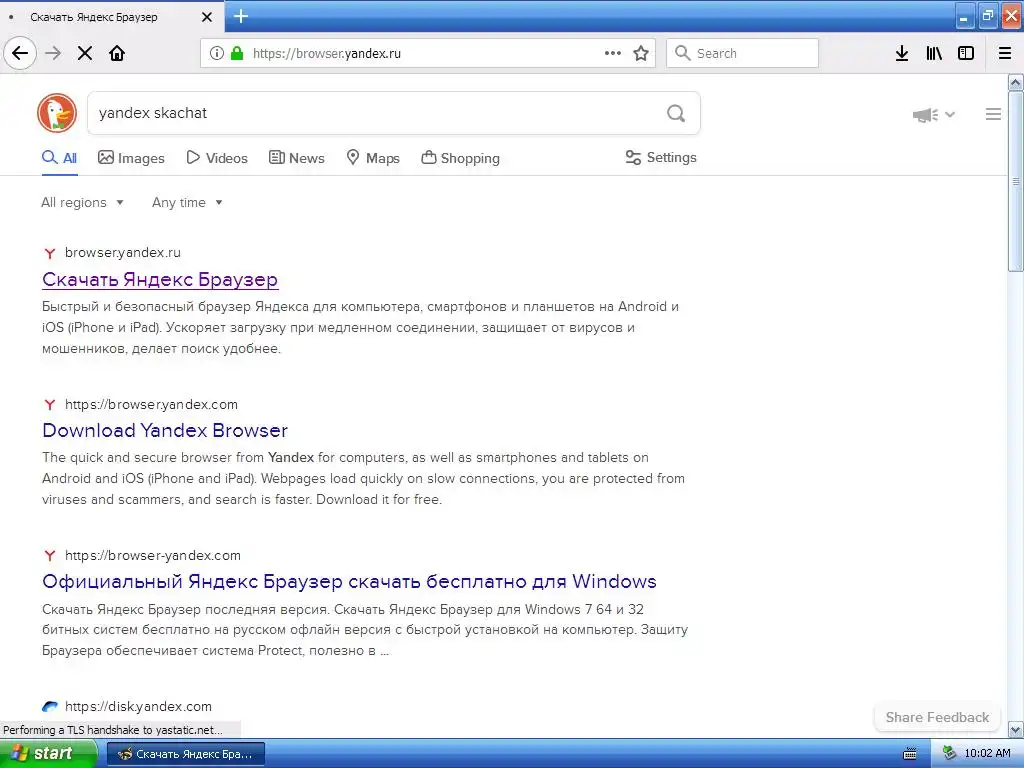
Task: Expand the All regions dropdown
Action: [x=82, y=202]
